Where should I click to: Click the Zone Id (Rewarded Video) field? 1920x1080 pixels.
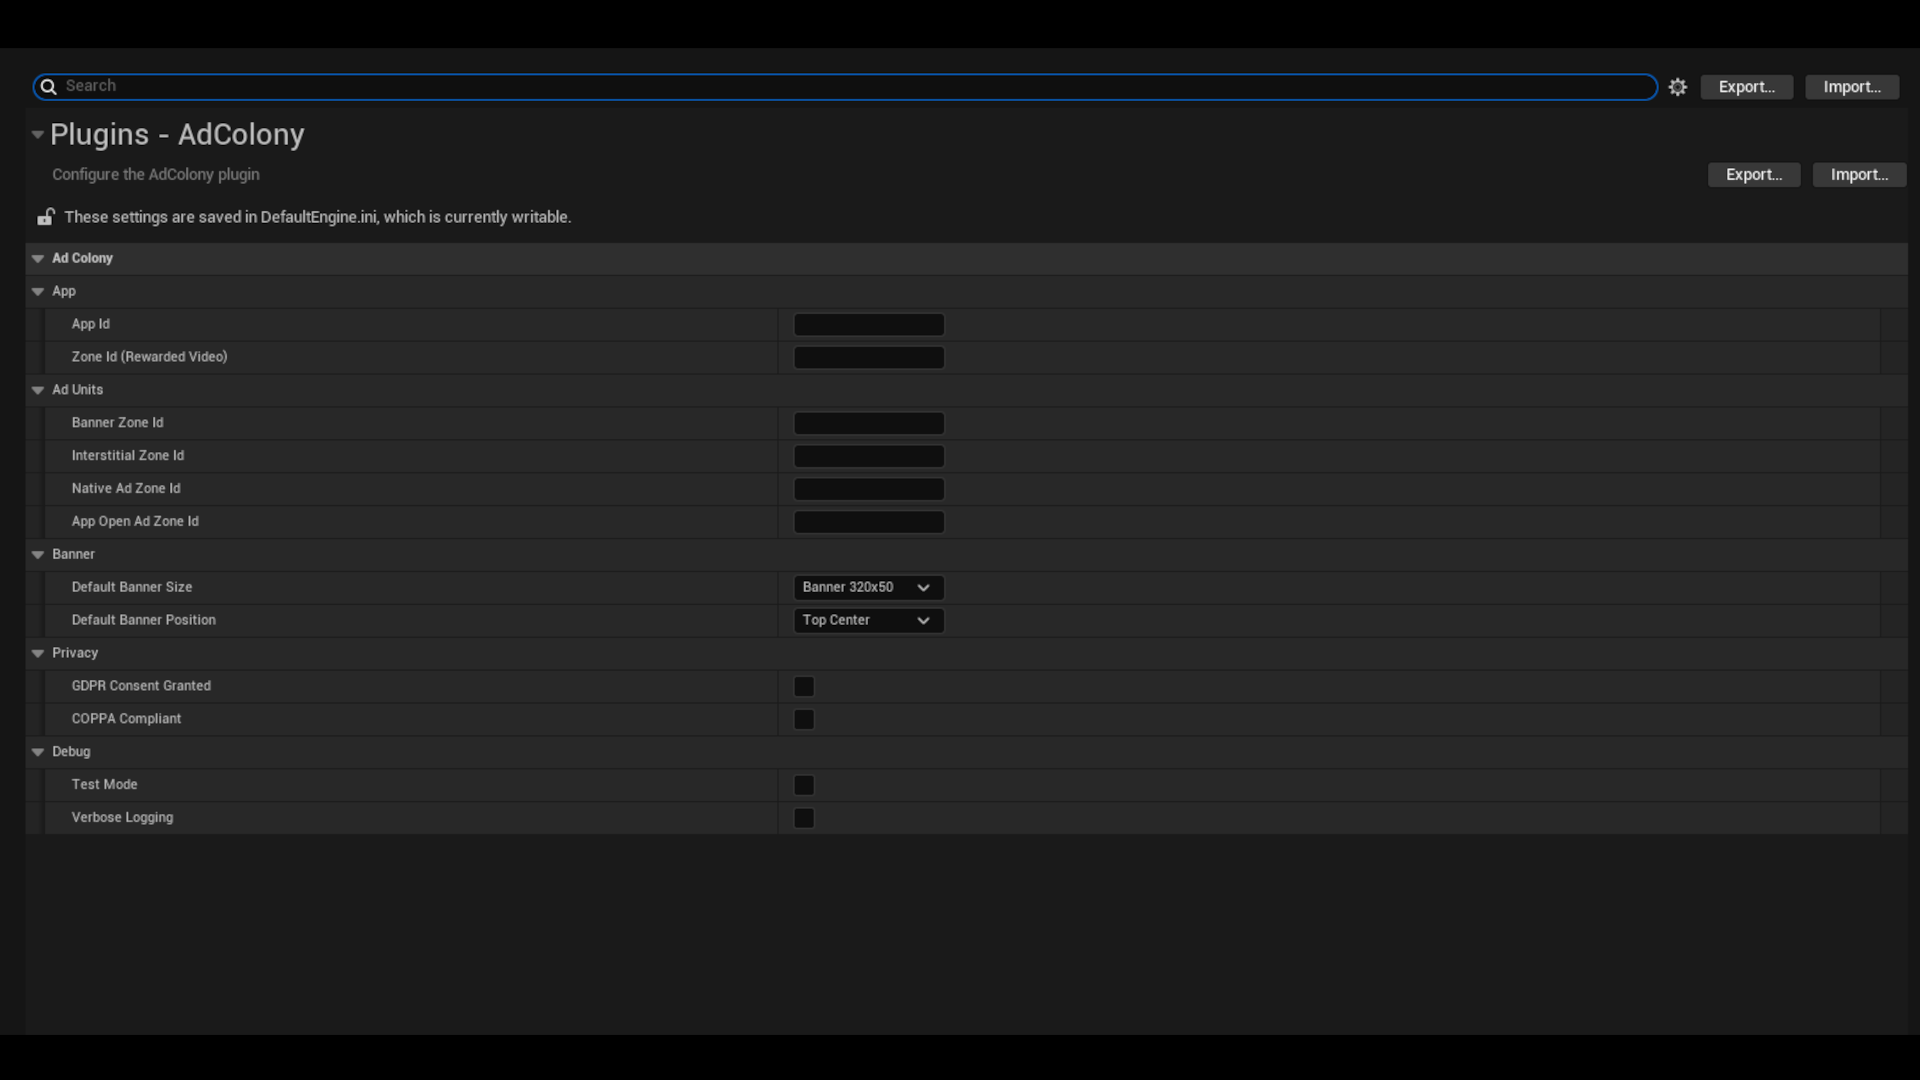(x=869, y=357)
